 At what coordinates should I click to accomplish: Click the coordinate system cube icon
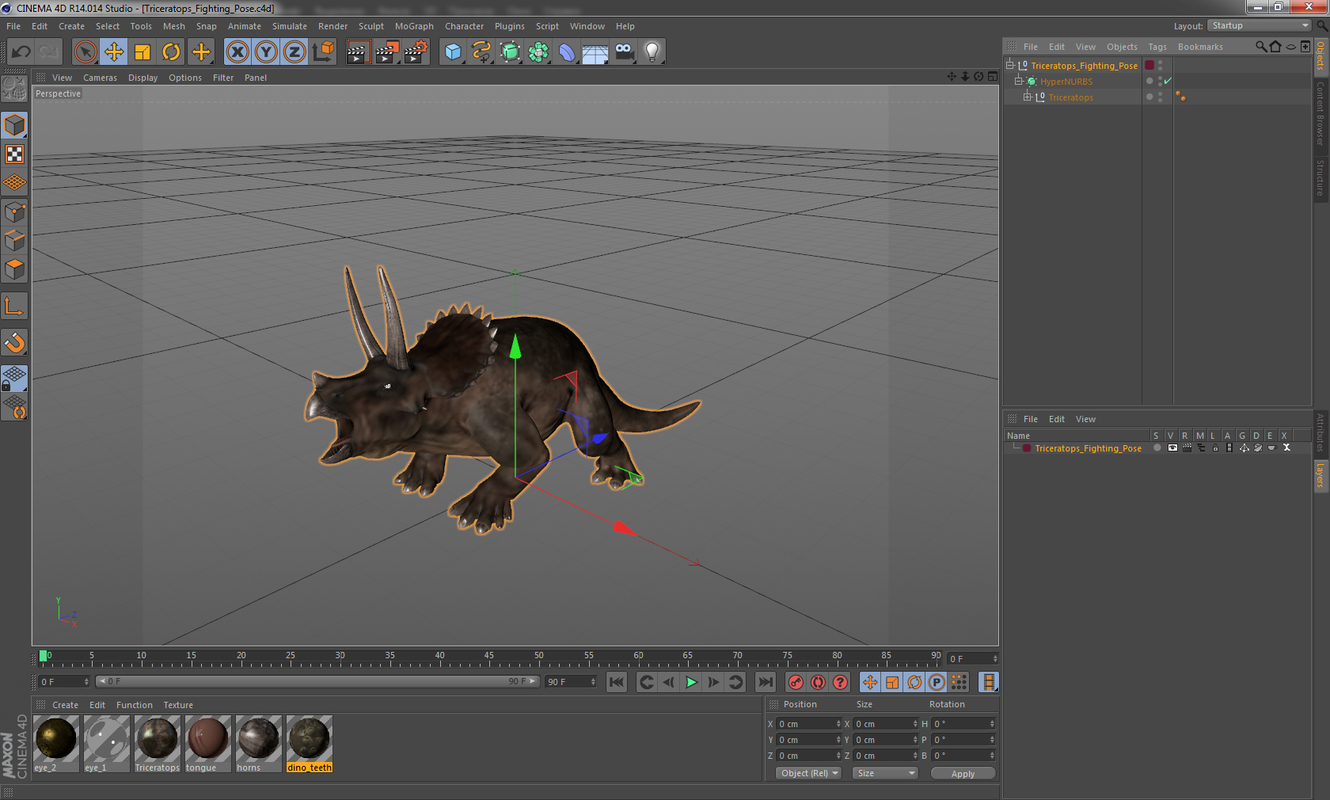point(323,51)
